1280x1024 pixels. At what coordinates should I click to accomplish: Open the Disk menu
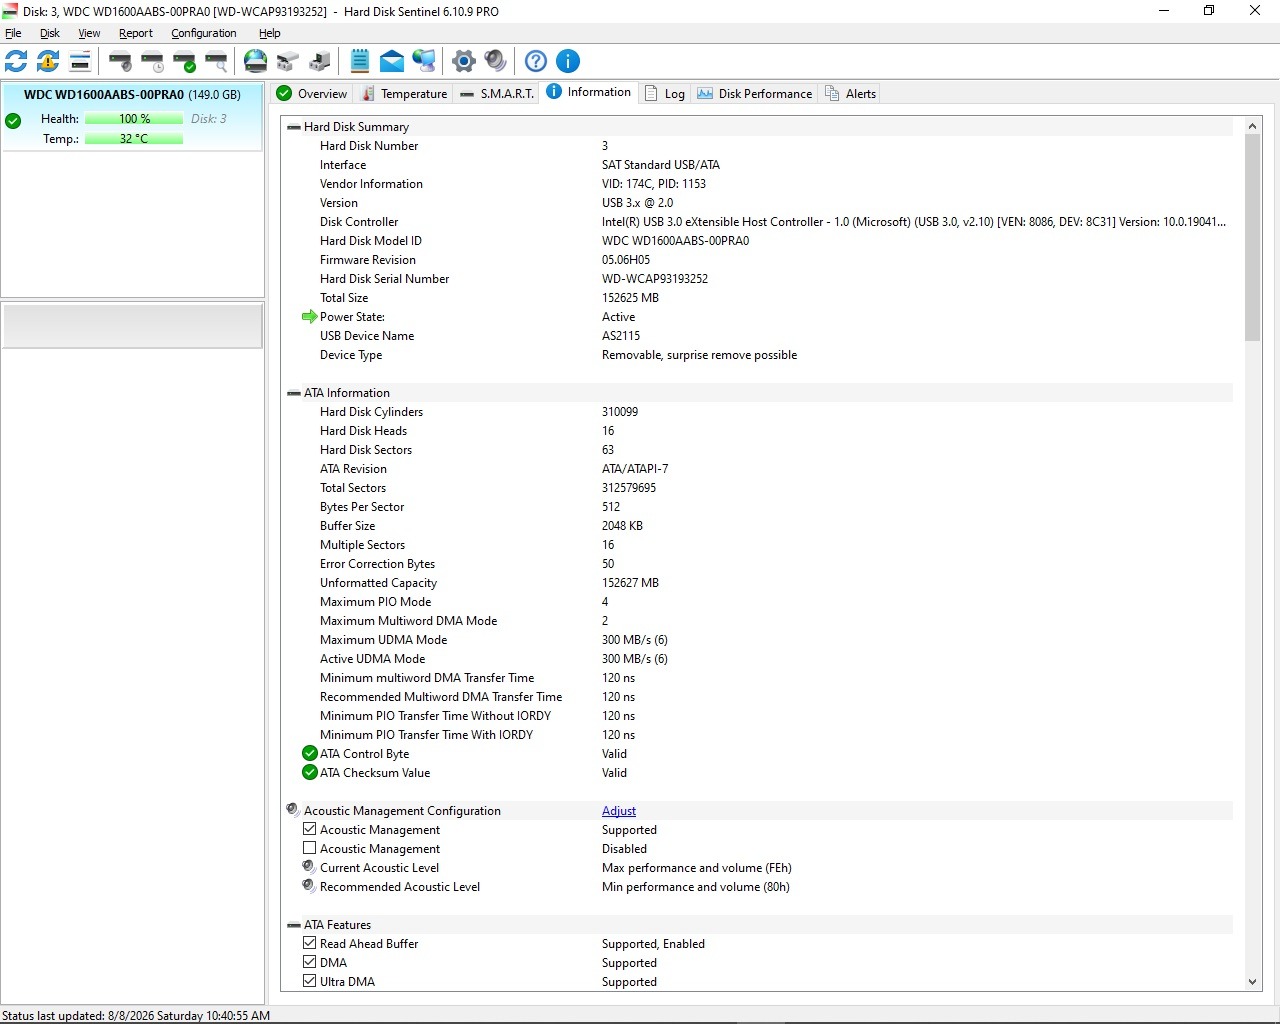click(50, 33)
